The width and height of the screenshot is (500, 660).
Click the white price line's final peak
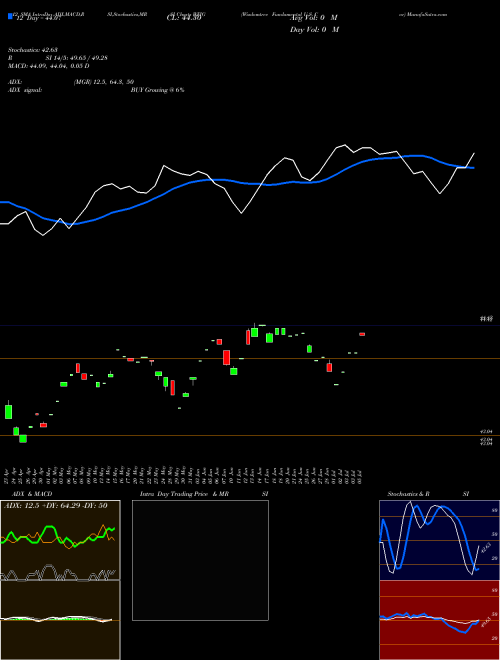click(474, 154)
